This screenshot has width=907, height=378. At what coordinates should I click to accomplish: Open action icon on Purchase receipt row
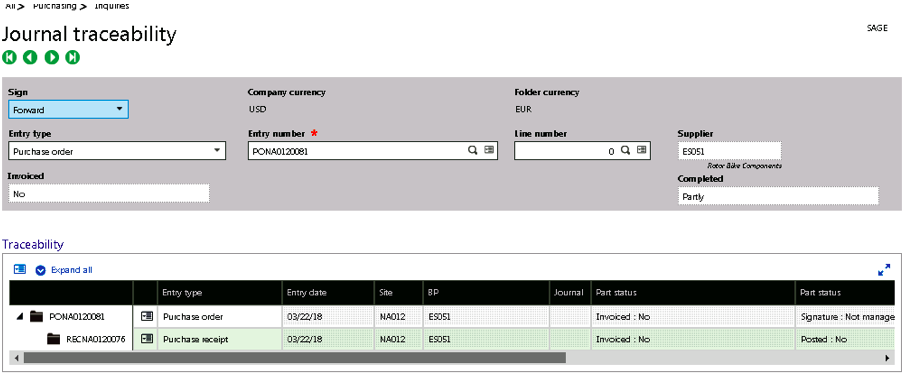coord(147,339)
